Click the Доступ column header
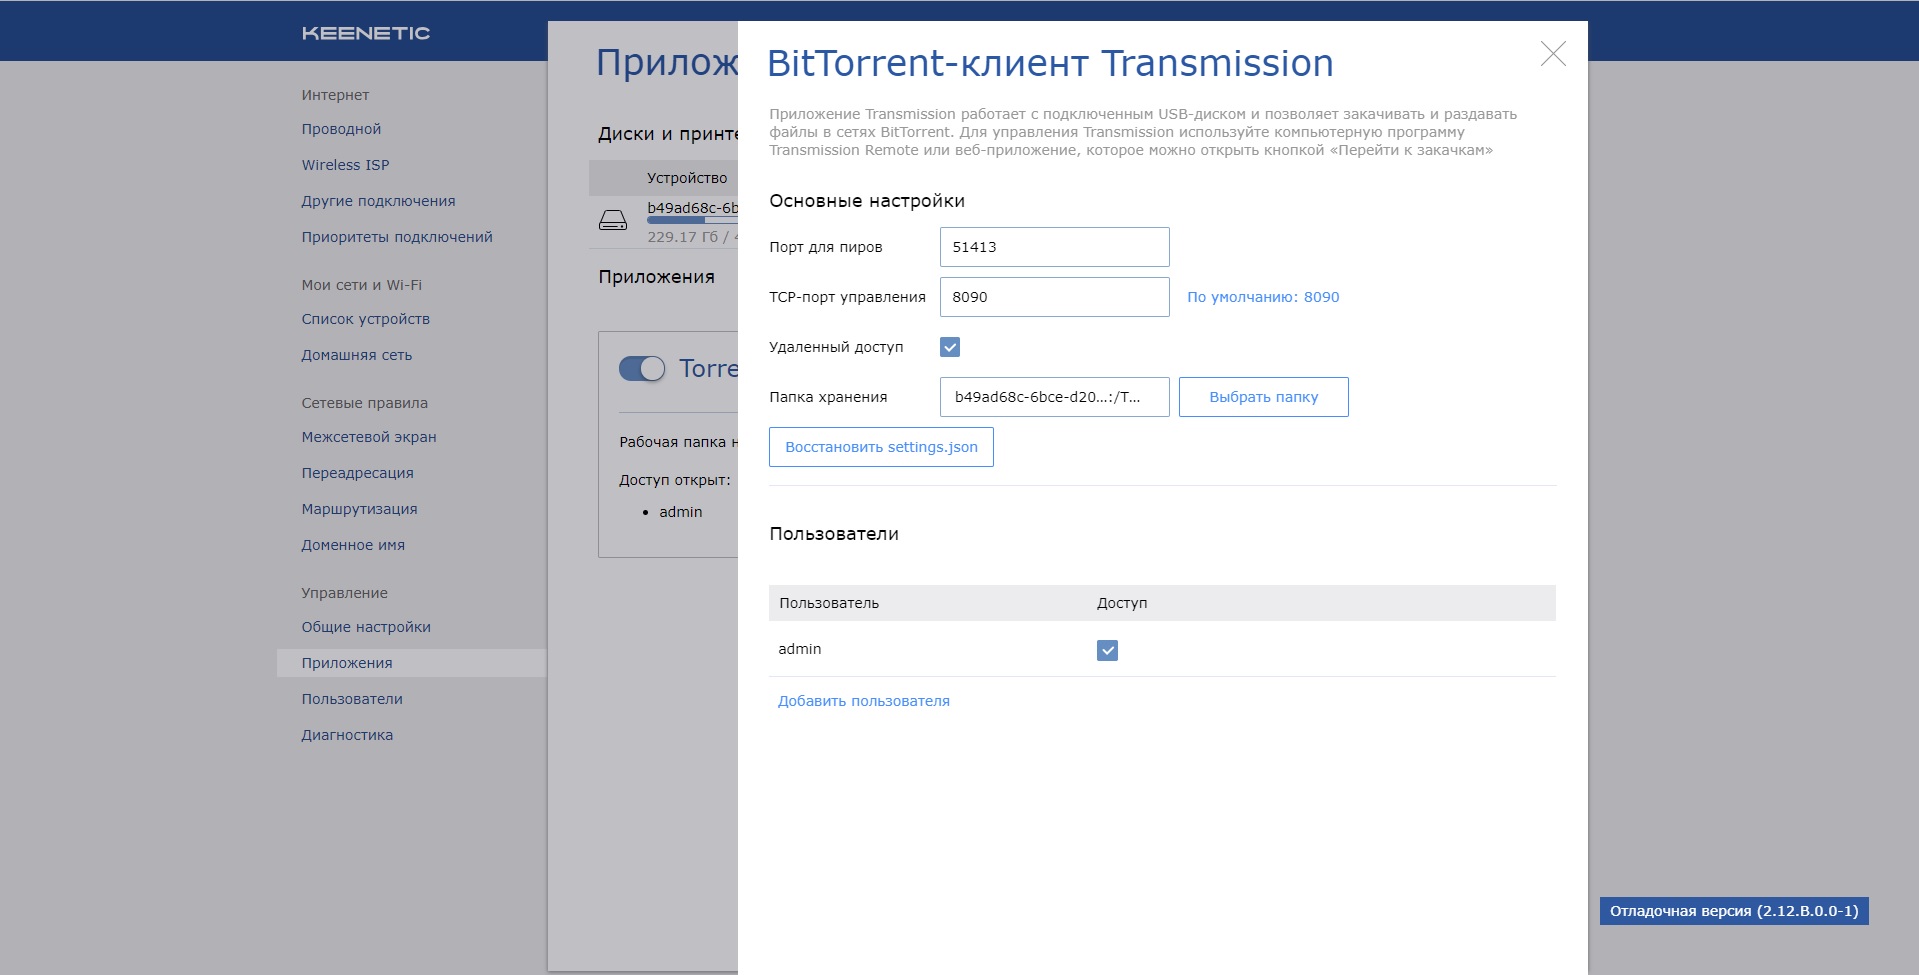The width and height of the screenshot is (1919, 975). coord(1122,603)
